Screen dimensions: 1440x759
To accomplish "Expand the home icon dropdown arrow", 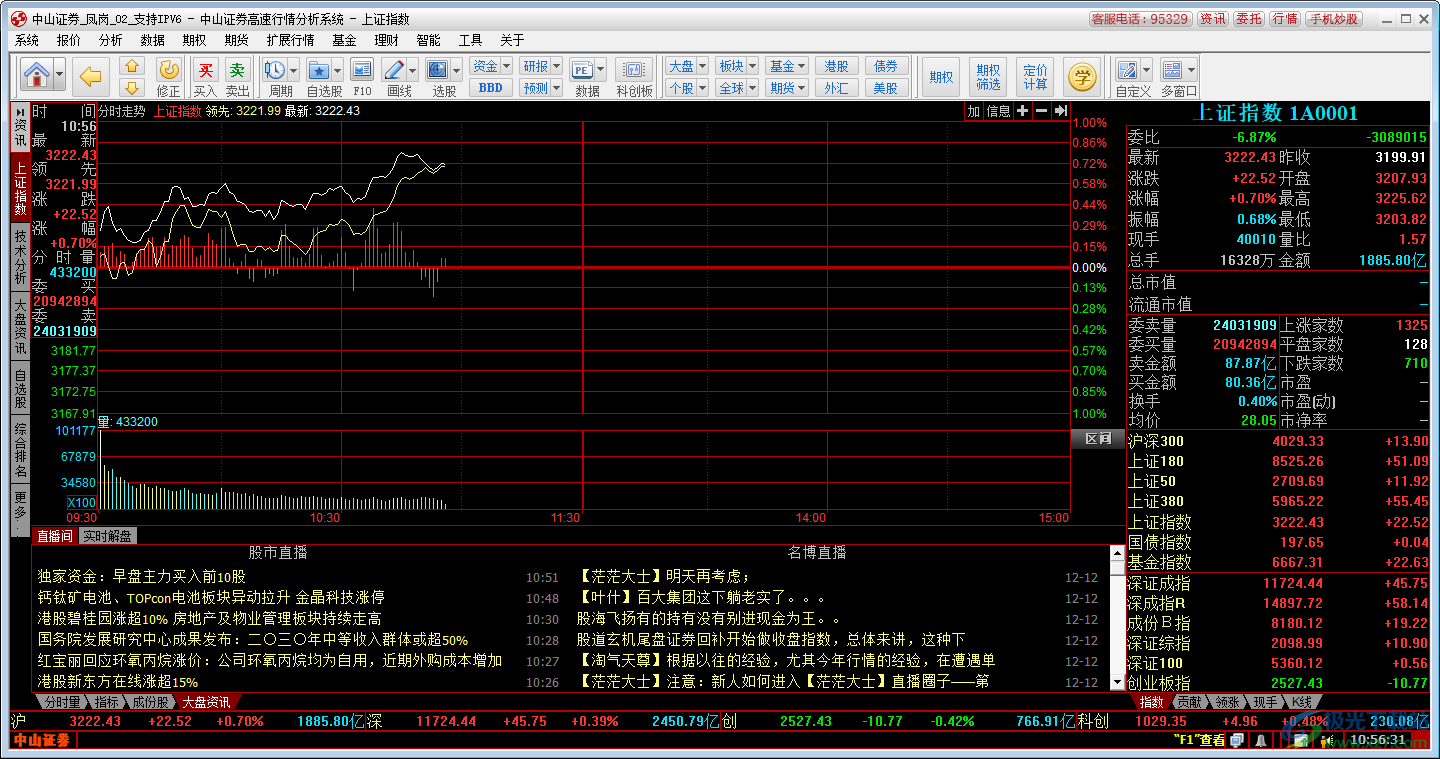I will pyautogui.click(x=59, y=75).
